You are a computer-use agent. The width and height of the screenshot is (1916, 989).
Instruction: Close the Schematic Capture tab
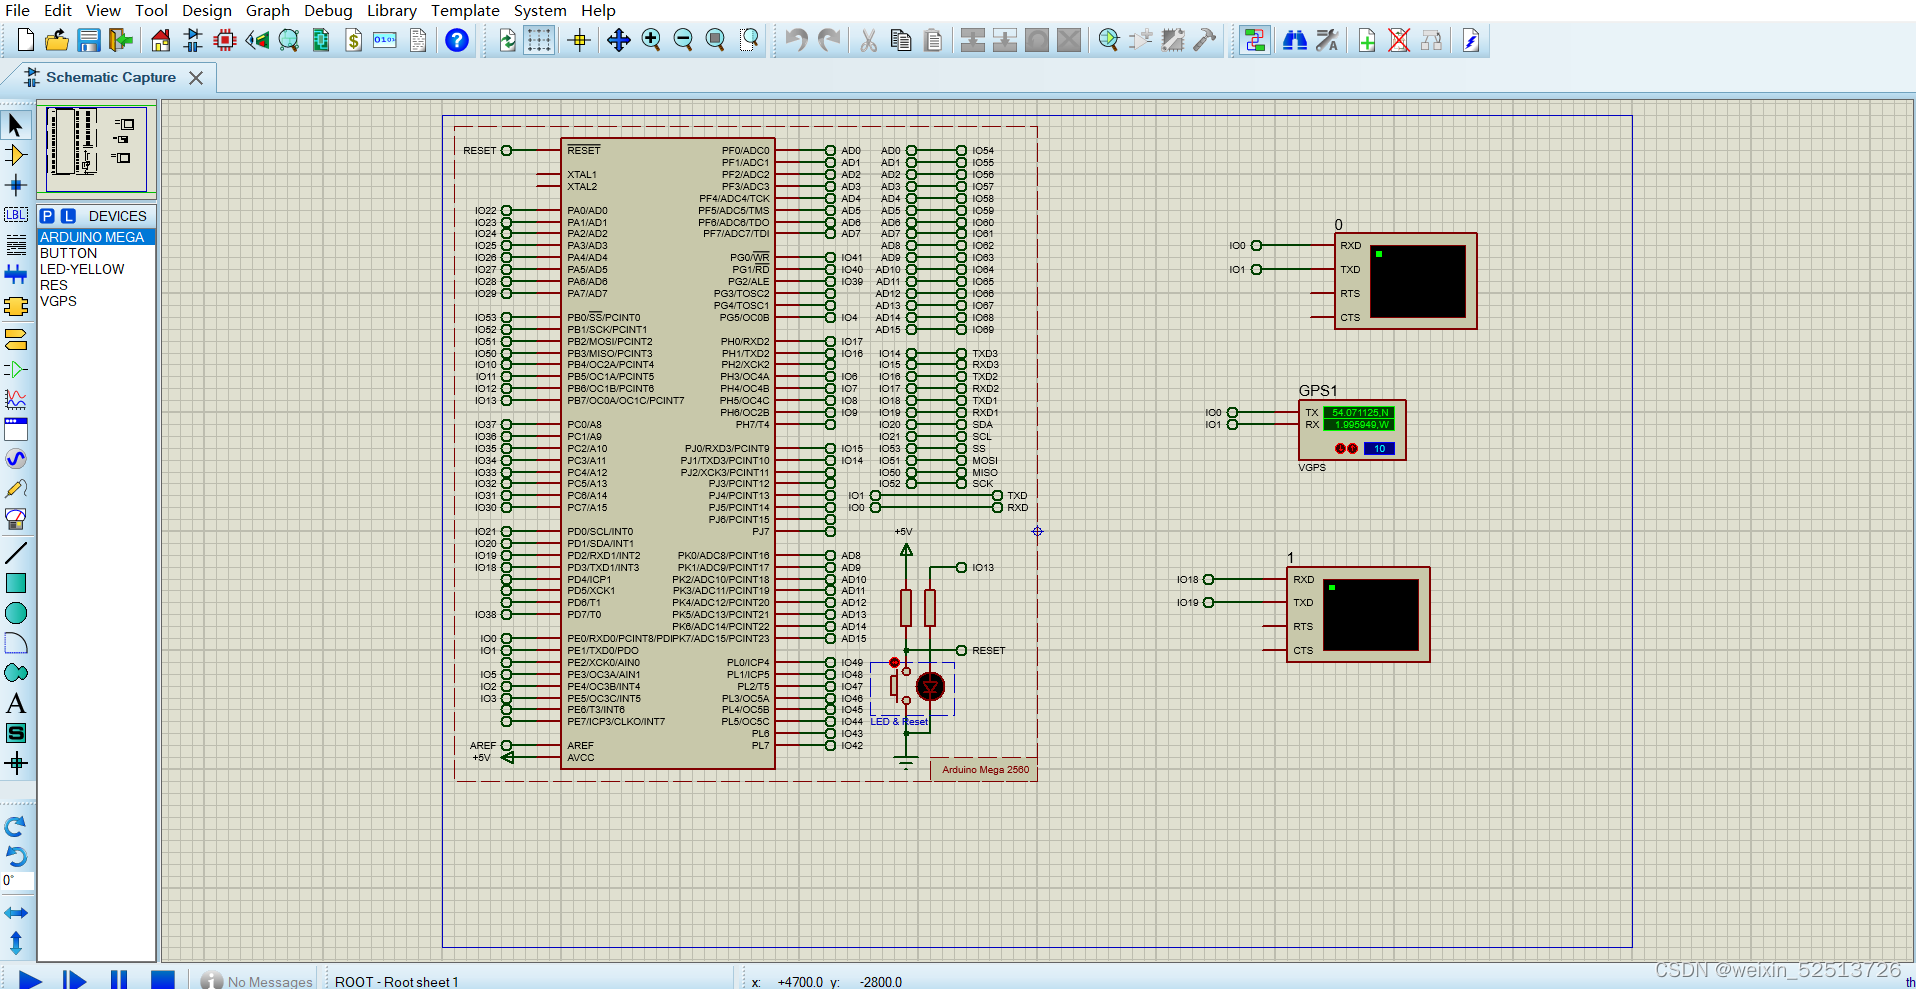tap(196, 78)
